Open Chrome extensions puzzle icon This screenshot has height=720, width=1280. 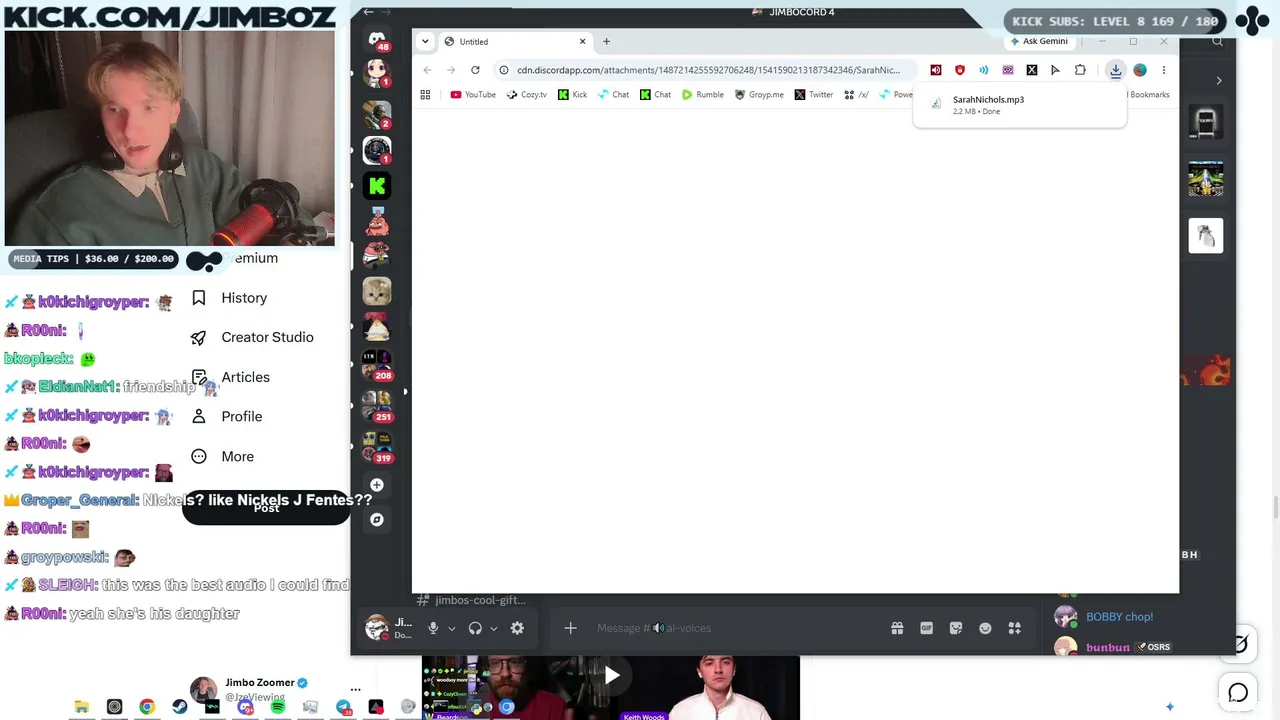[x=1080, y=70]
